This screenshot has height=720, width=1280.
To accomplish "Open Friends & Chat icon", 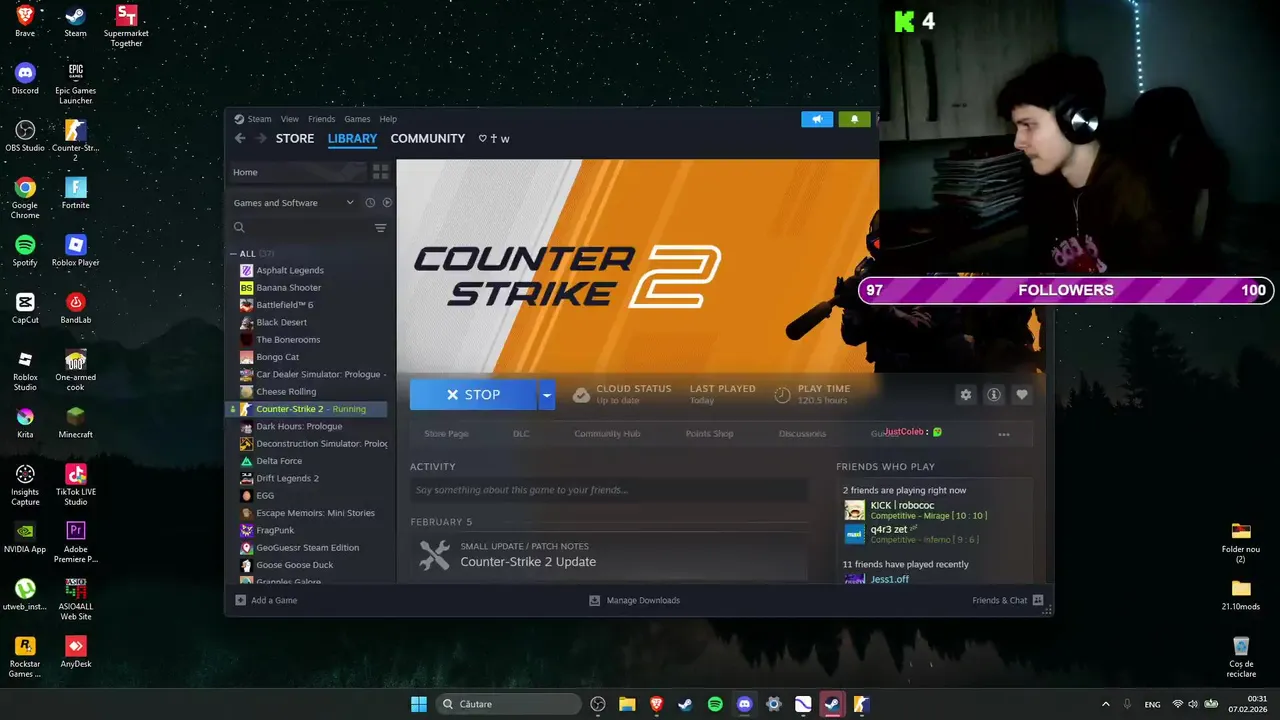I will coord(1038,600).
